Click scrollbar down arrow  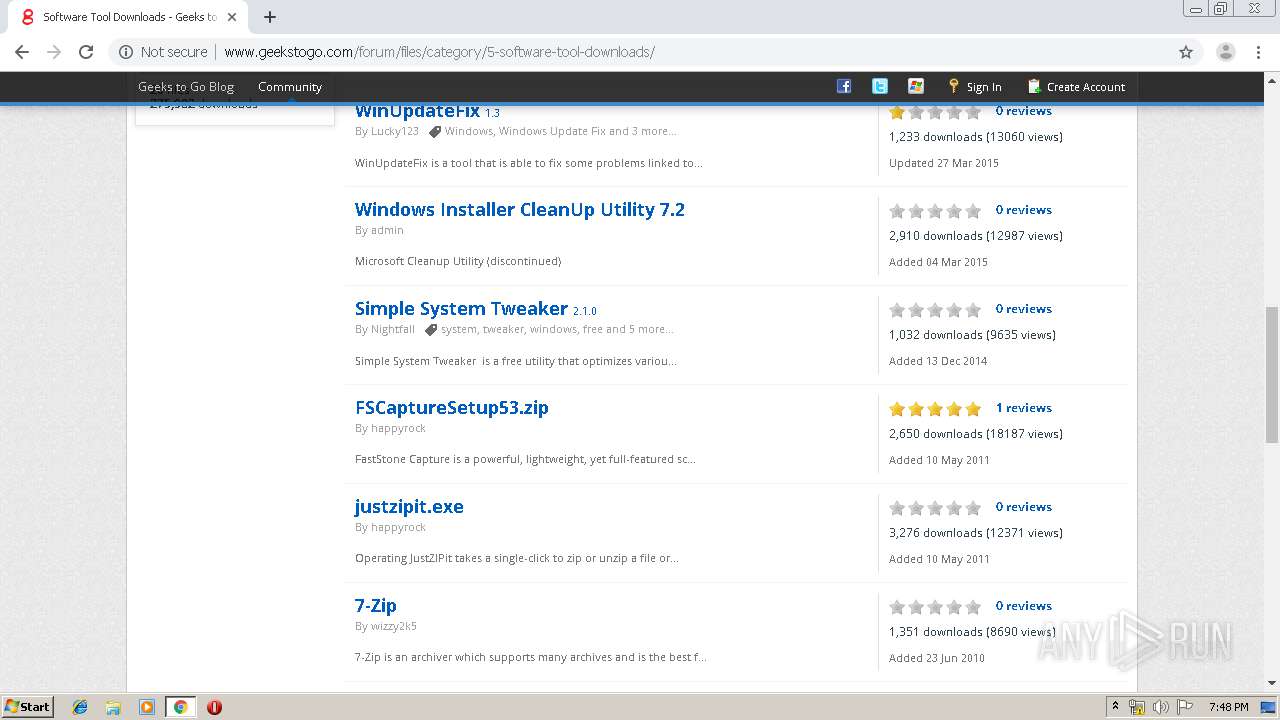coord(1272,684)
